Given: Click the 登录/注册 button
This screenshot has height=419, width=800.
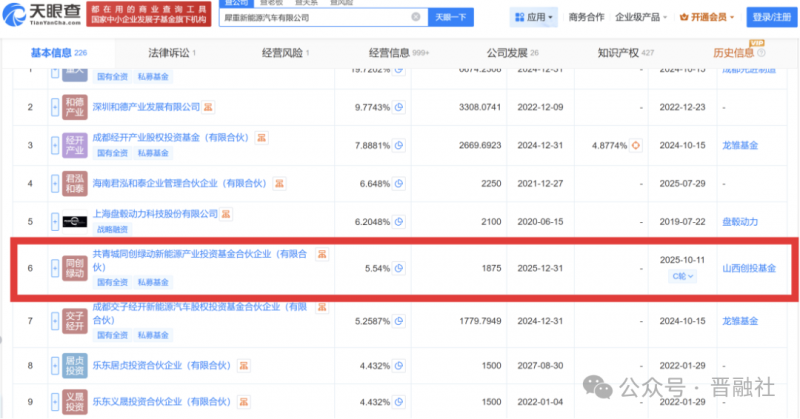Looking at the screenshot, I should [x=771, y=17].
